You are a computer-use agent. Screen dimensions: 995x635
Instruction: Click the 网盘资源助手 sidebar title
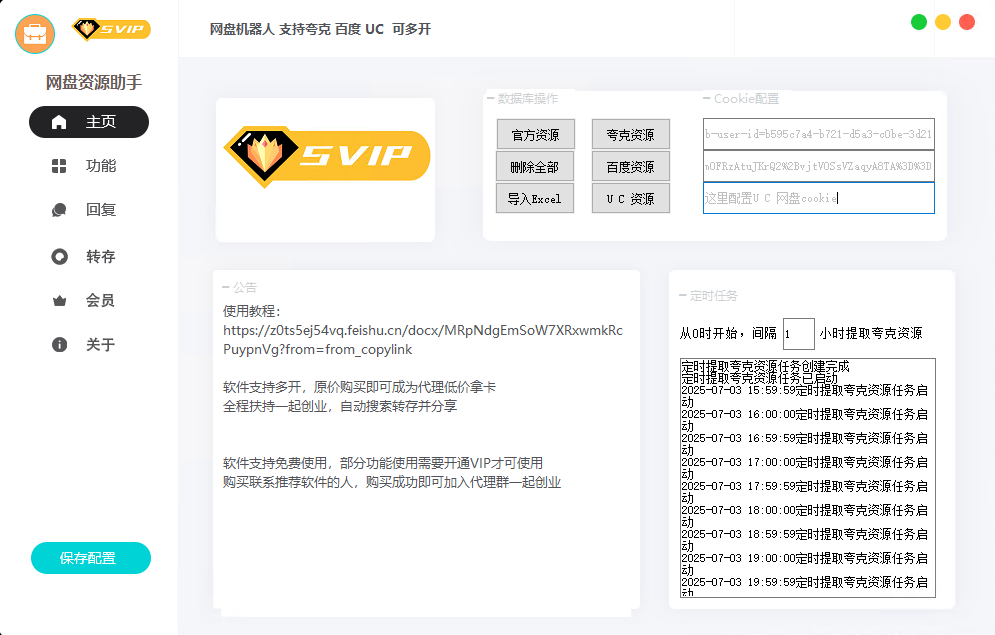pyautogui.click(x=94, y=82)
